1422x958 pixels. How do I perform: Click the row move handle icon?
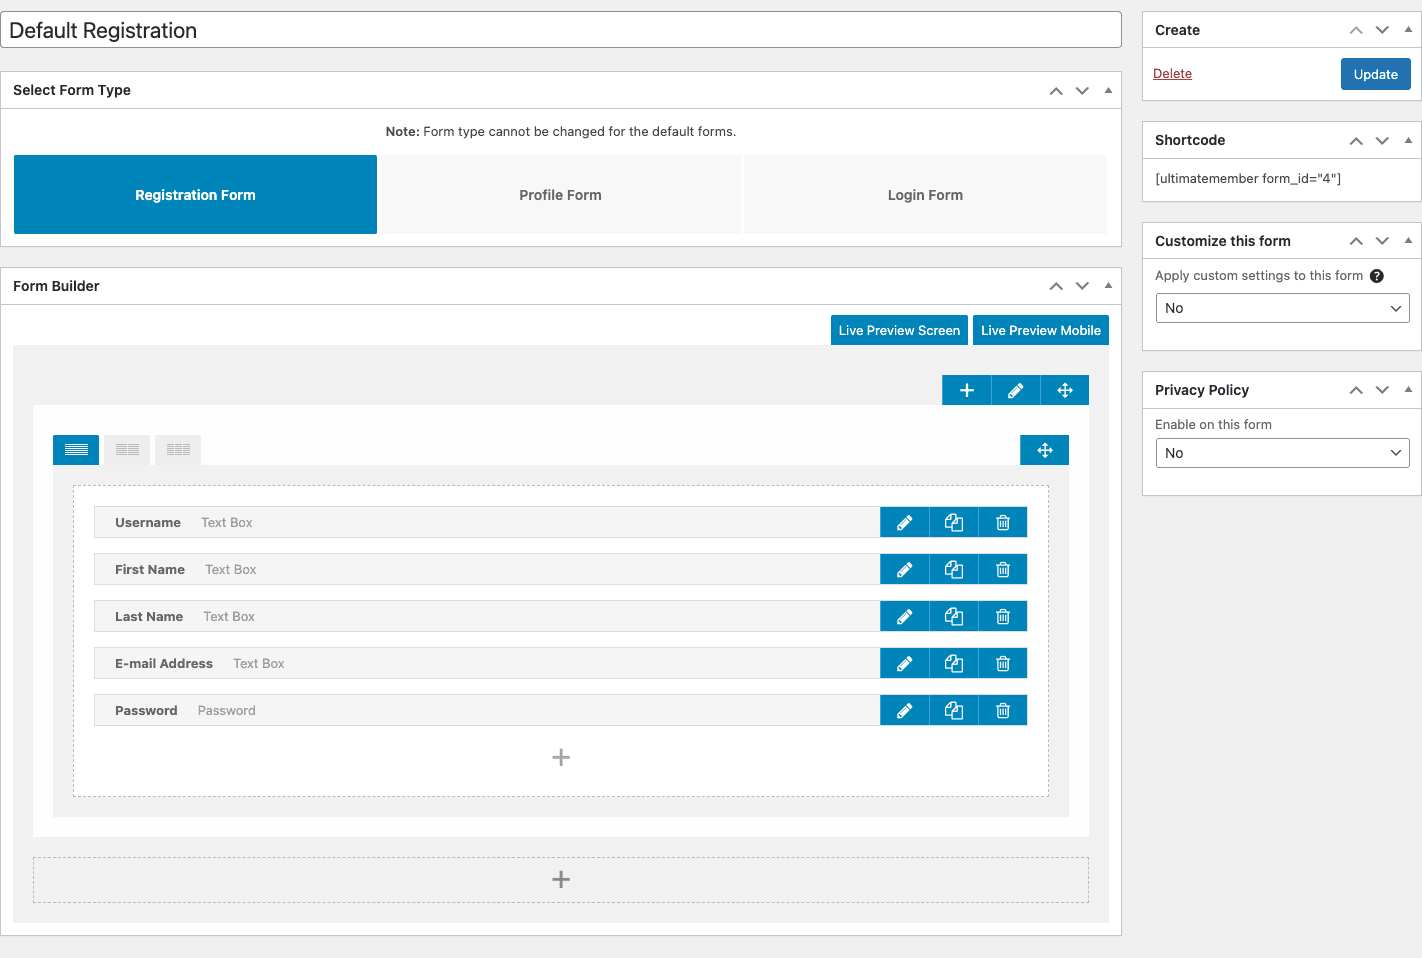click(x=1065, y=390)
